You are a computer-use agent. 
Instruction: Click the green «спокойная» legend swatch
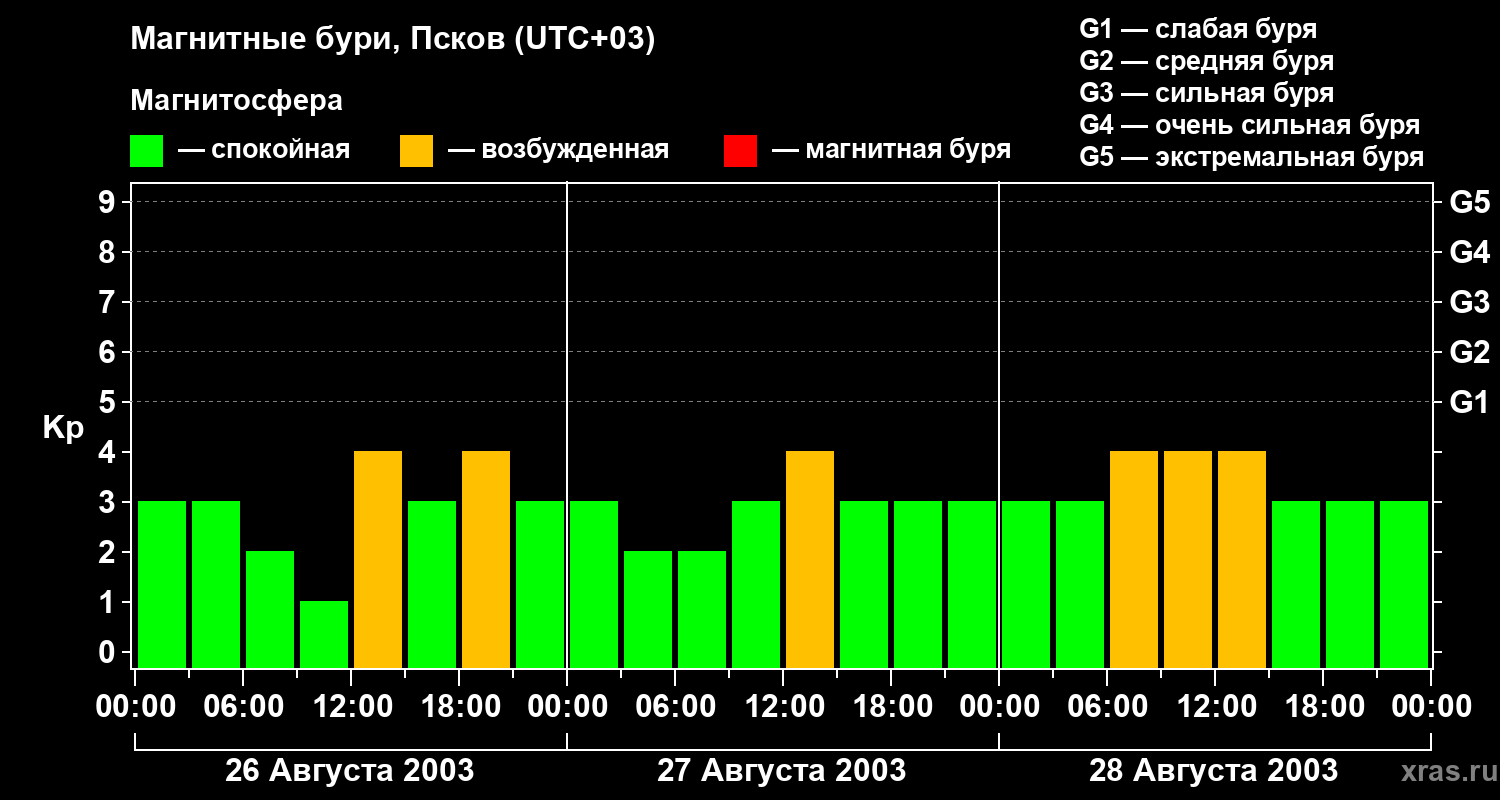147,151
